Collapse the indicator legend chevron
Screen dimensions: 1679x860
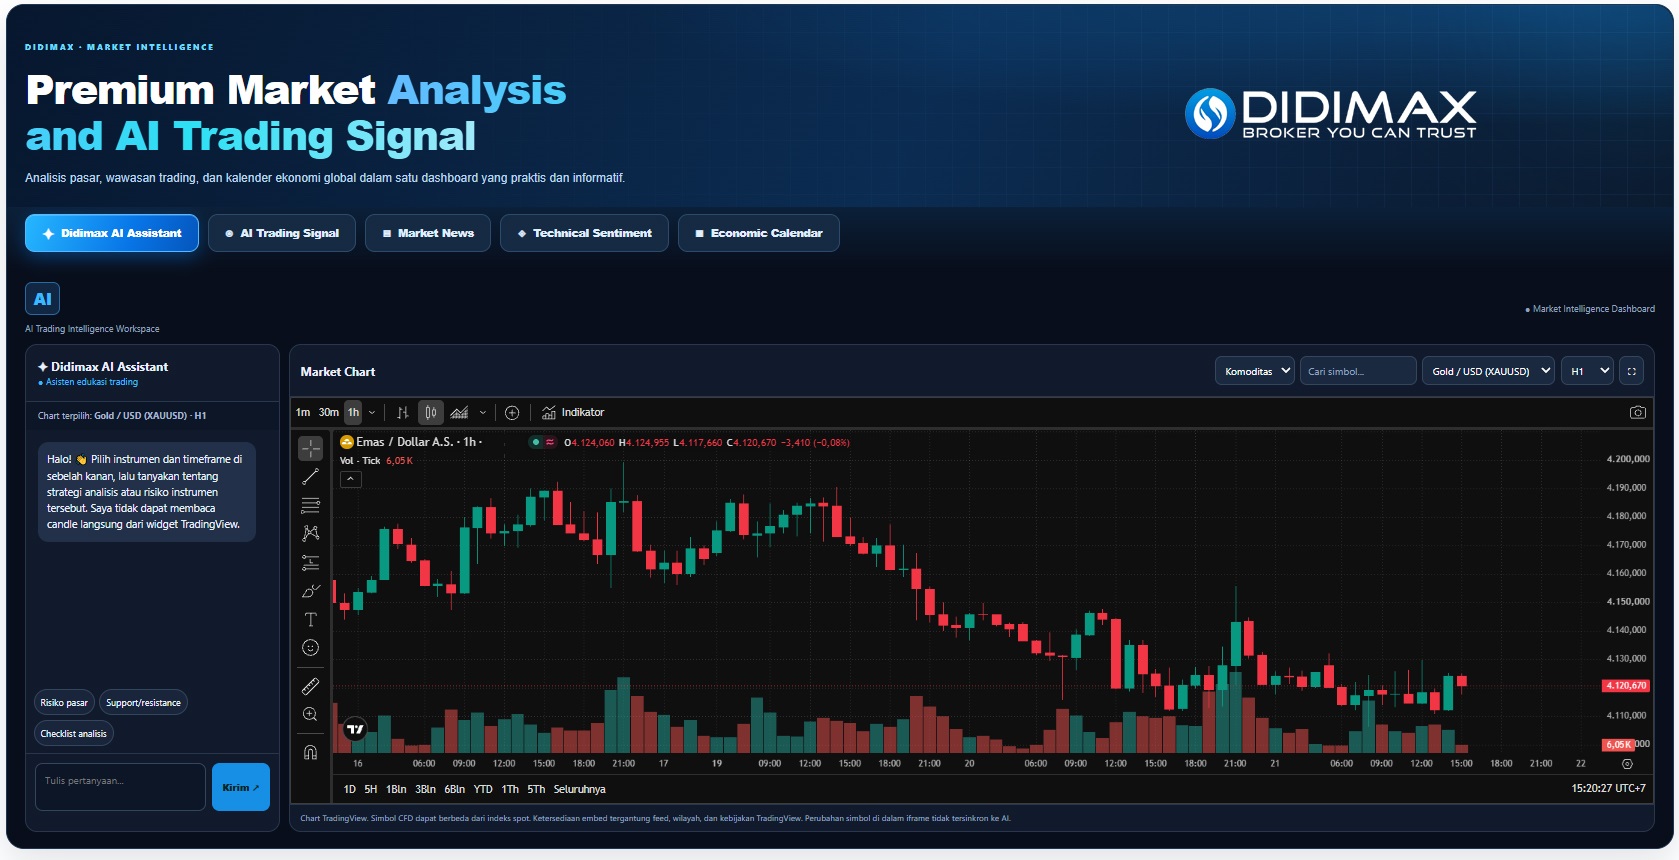click(x=351, y=479)
